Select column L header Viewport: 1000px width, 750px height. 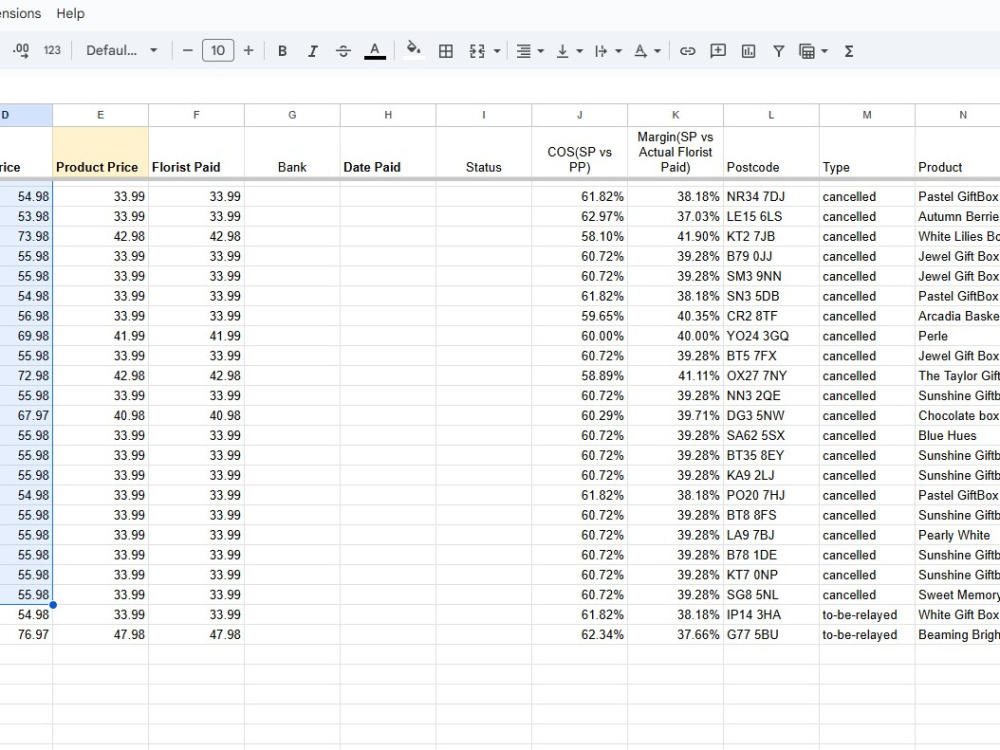pyautogui.click(x=771, y=115)
